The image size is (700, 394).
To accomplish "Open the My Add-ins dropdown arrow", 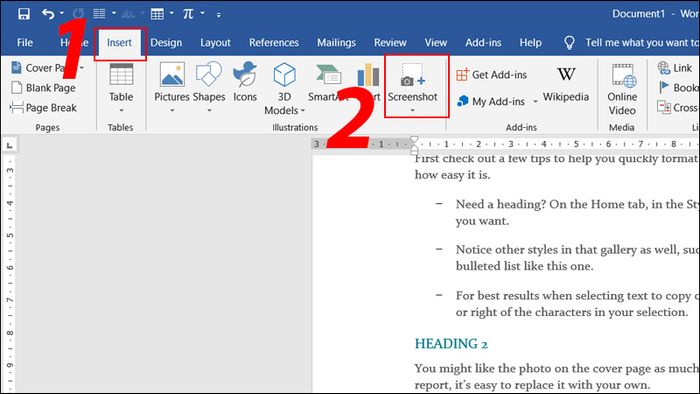I will pyautogui.click(x=535, y=102).
